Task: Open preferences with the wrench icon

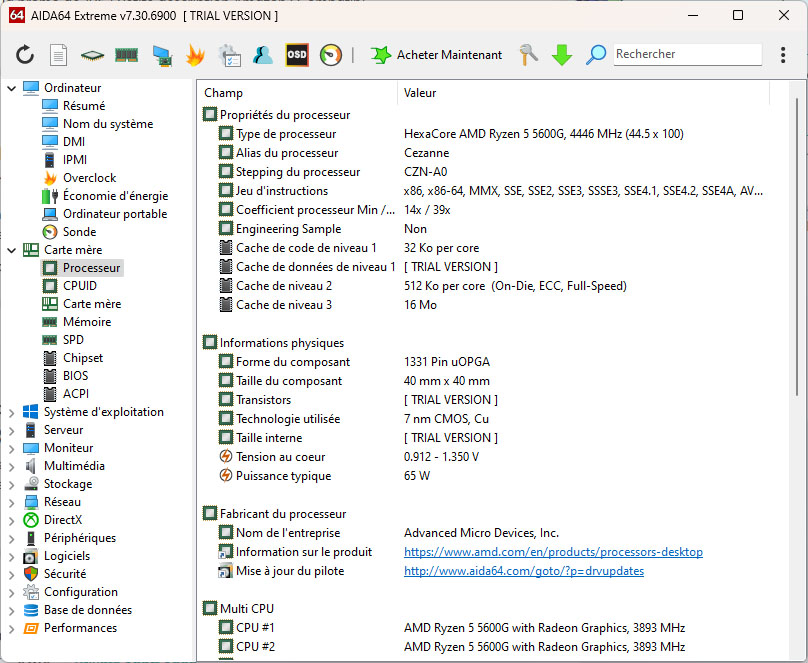Action: pyautogui.click(x=528, y=55)
